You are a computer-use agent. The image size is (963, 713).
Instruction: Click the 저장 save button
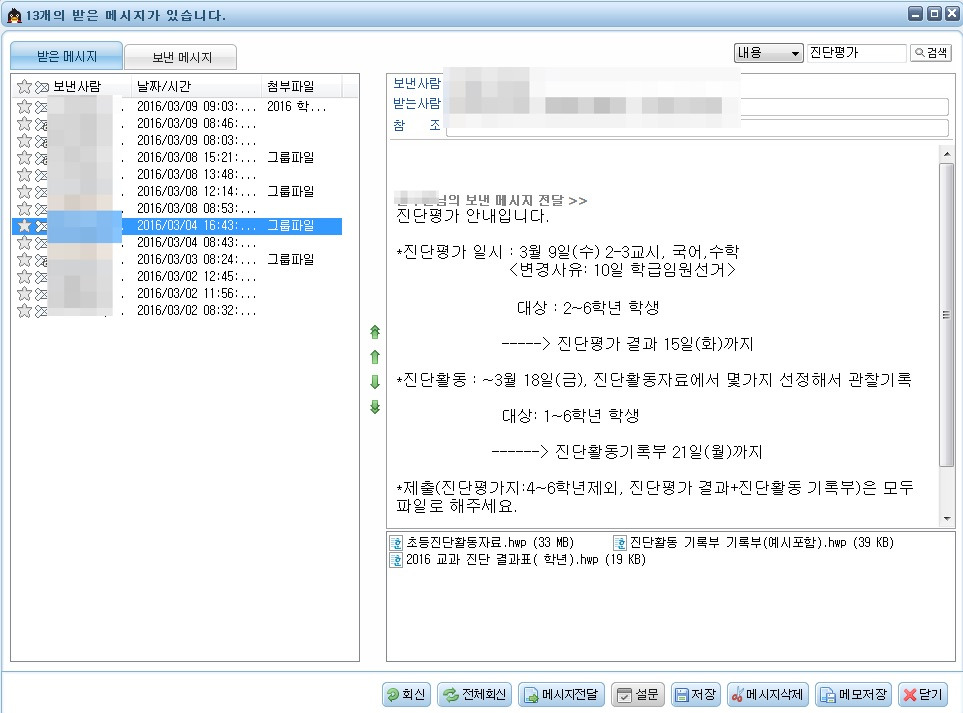[695, 695]
